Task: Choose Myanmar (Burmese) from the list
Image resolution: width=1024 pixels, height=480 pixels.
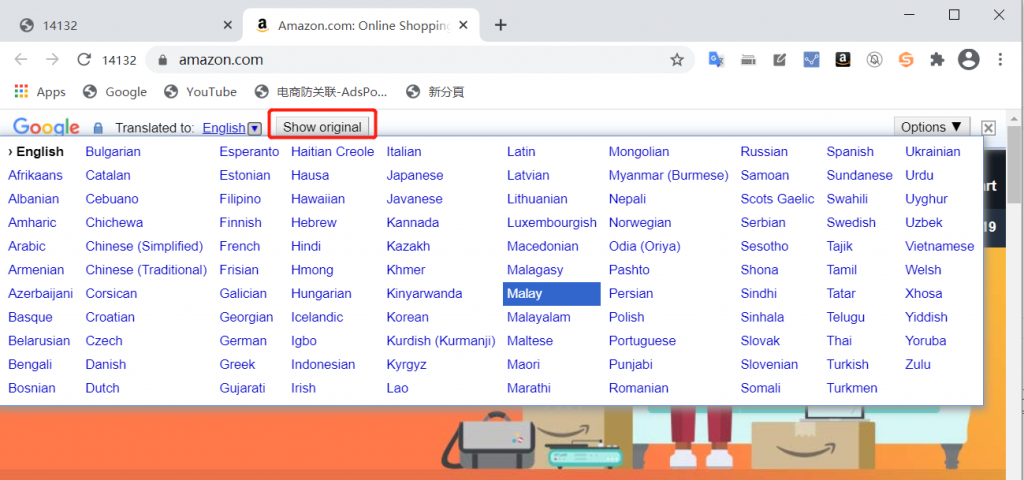Action: [x=668, y=176]
